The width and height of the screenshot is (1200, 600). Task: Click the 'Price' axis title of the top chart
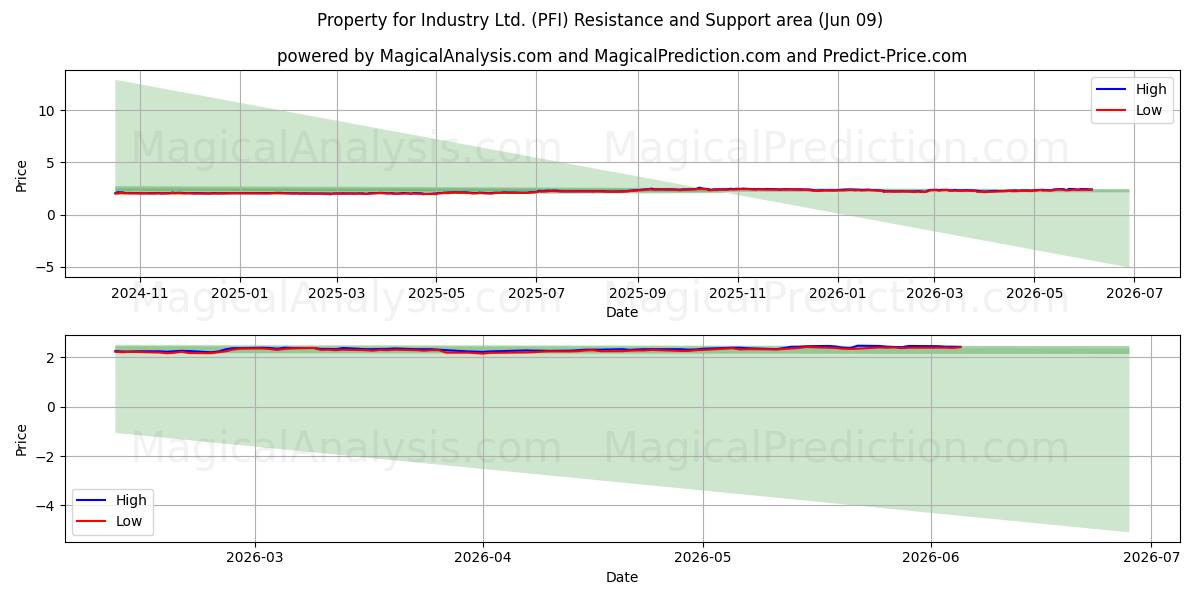pos(22,173)
